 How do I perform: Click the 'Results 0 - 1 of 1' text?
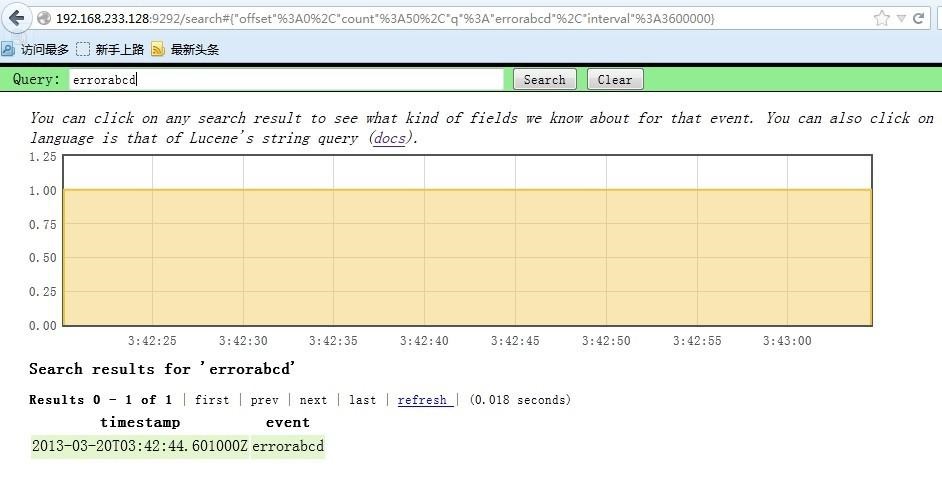(100, 400)
